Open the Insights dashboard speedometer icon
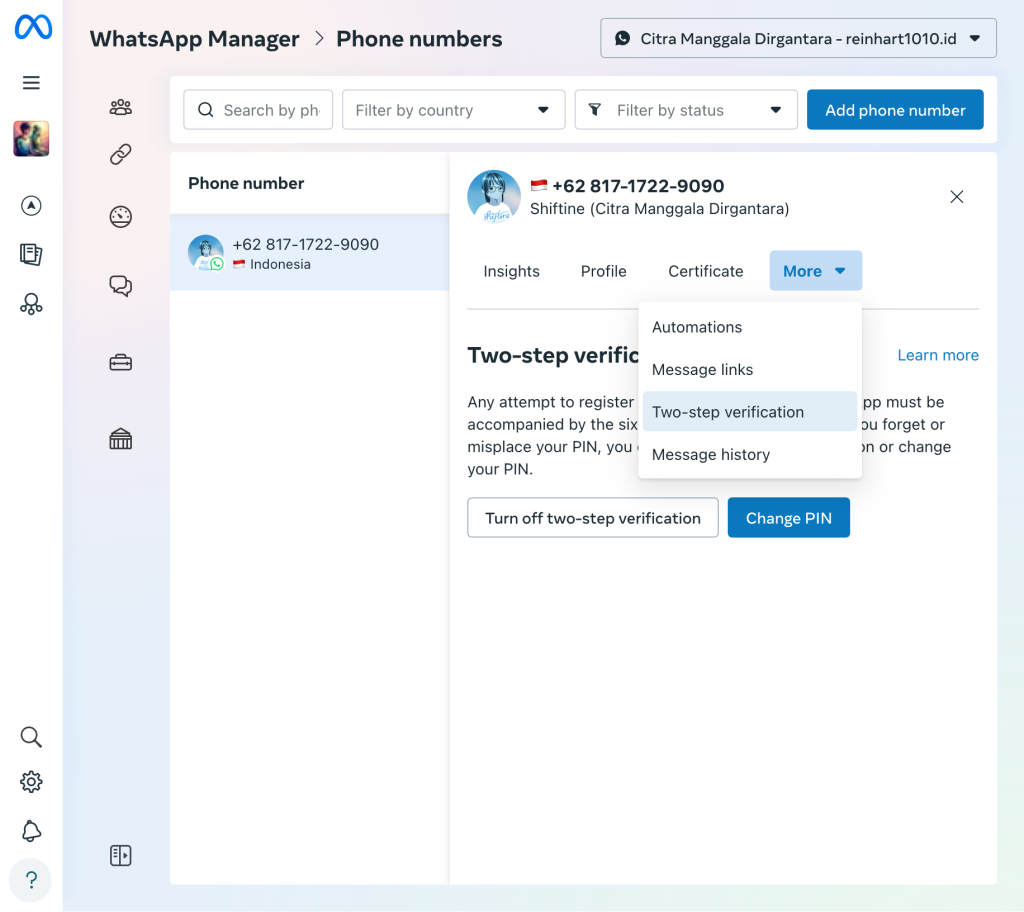This screenshot has height=912, width=1024. pos(120,217)
